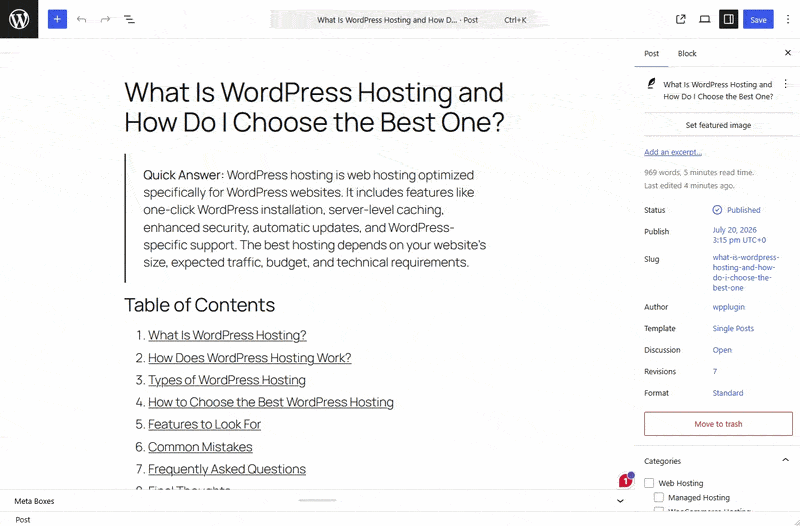Viewport: 800px width, 526px height.
Task: Open the command palette title bar
Action: (x=409, y=20)
